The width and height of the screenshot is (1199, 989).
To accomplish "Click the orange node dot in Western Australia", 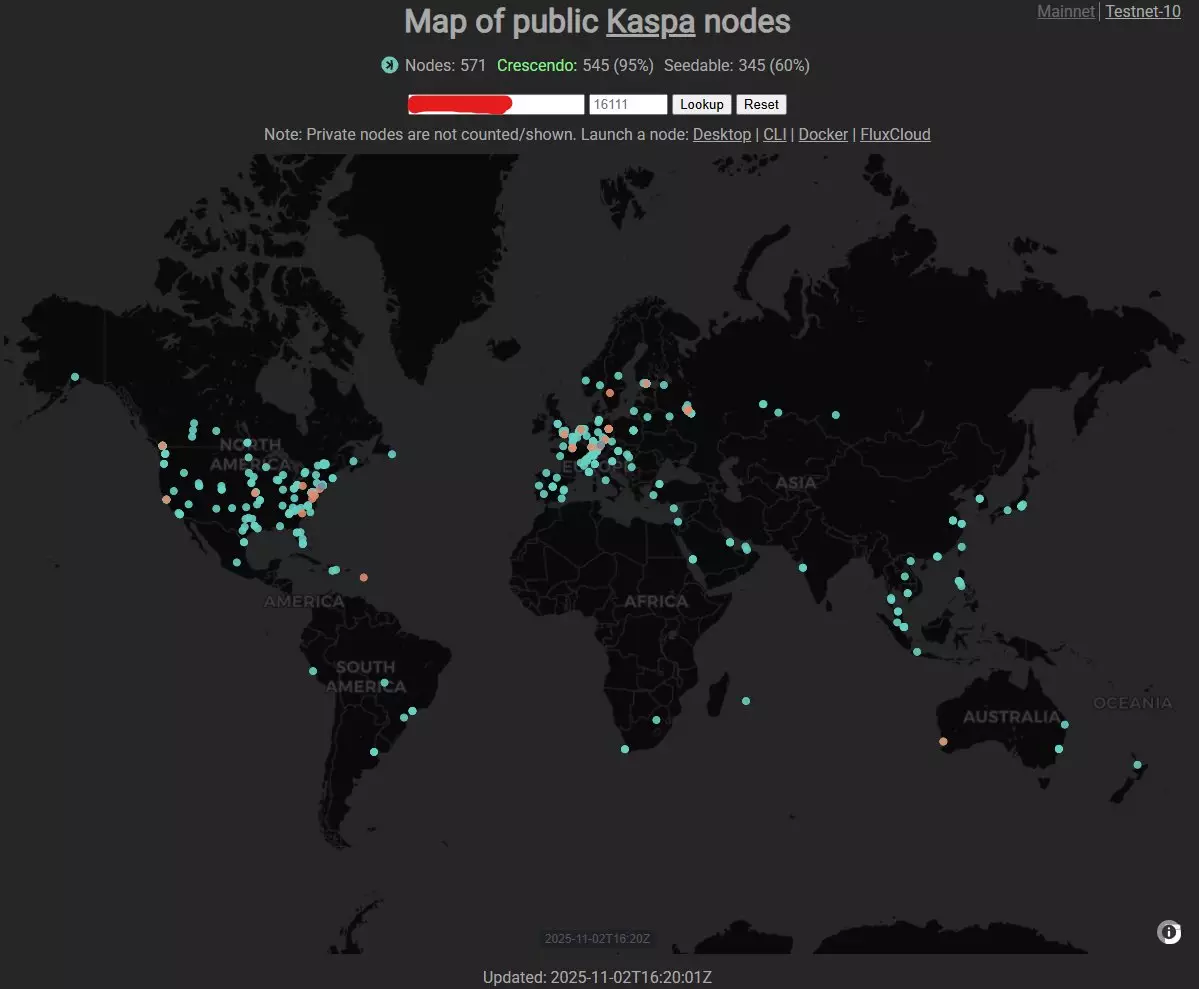I will (943, 742).
